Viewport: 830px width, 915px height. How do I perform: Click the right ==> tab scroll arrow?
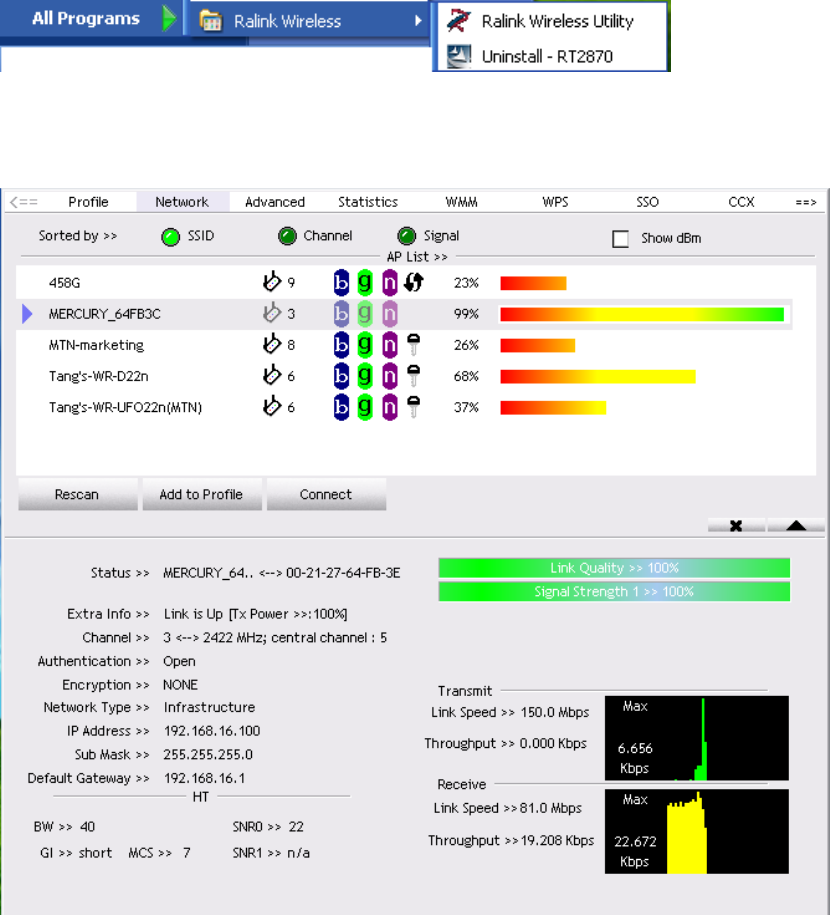tap(806, 202)
